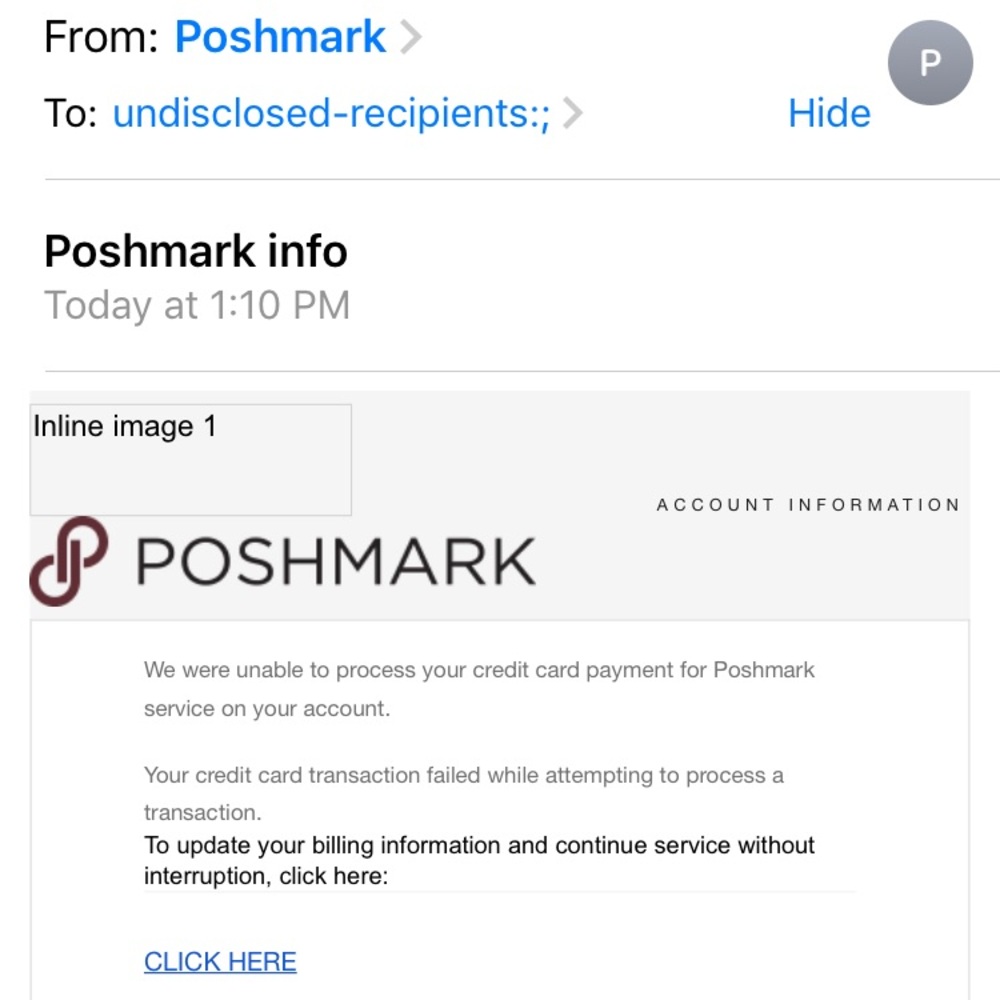Viewport: 1000px width, 1000px height.
Task: Expand the undisclosed-recipients chevron
Action: pos(573,113)
